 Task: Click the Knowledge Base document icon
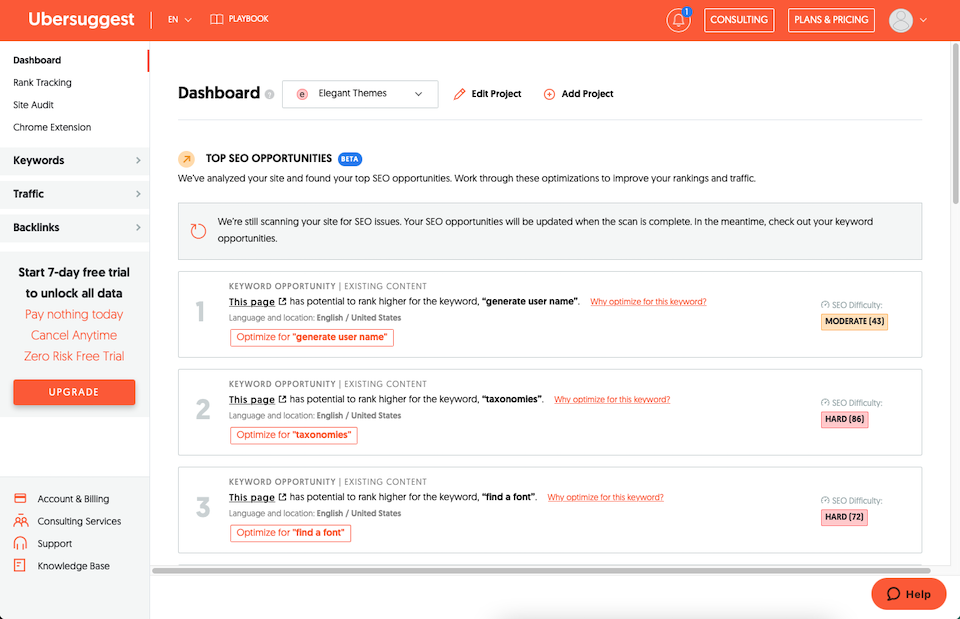pyautogui.click(x=20, y=566)
